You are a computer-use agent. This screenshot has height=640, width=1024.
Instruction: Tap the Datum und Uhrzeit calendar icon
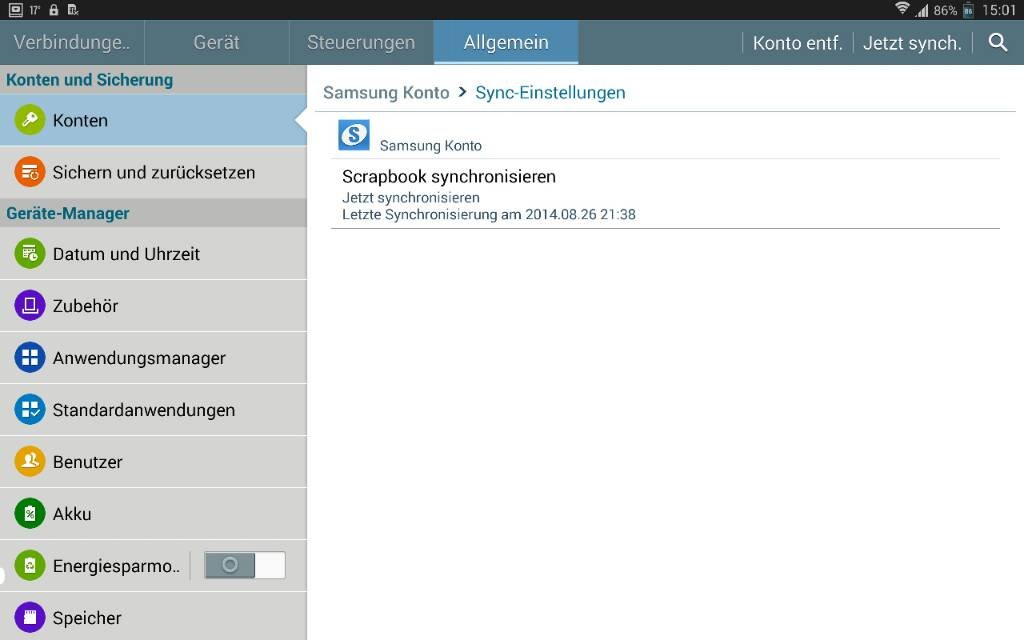click(29, 253)
